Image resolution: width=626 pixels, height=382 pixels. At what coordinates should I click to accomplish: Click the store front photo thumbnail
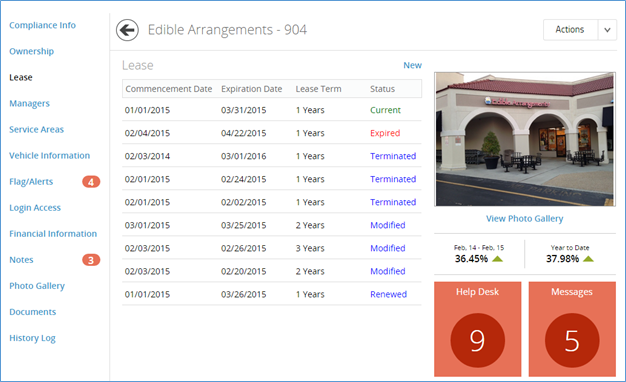[525, 139]
